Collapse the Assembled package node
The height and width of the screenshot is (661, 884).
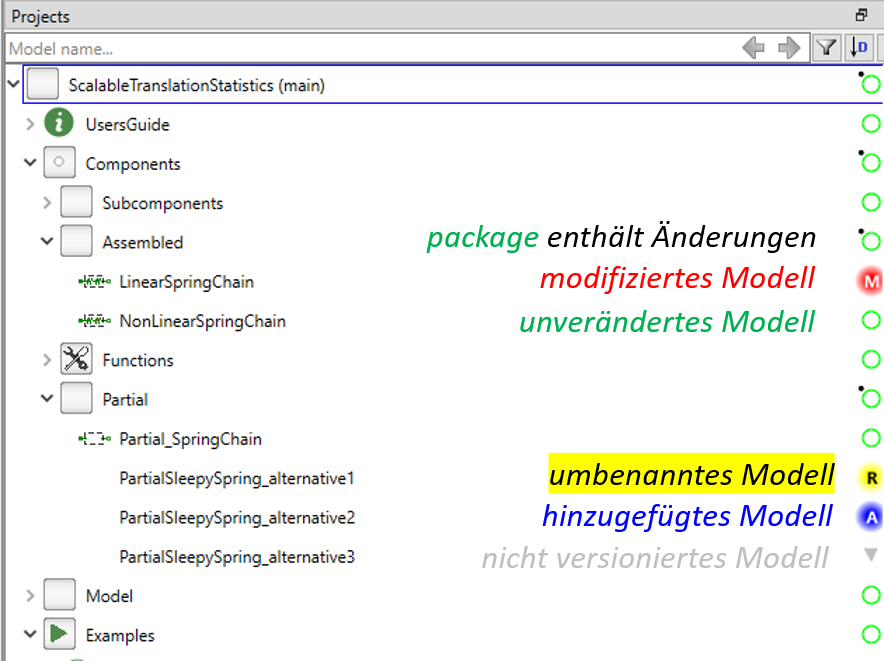coord(46,241)
